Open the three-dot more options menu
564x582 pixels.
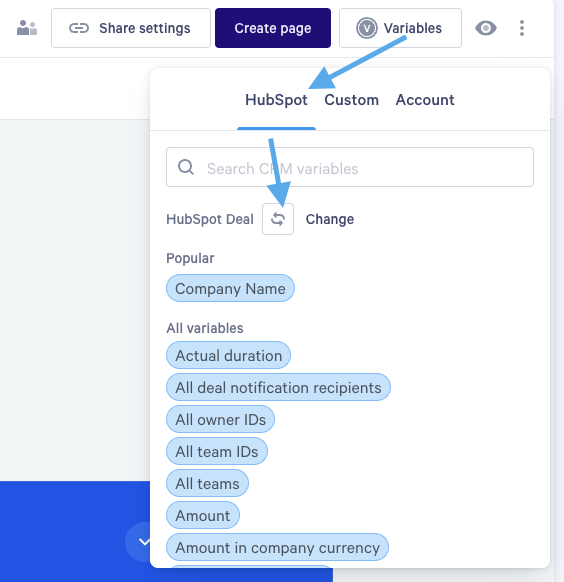[x=522, y=28]
